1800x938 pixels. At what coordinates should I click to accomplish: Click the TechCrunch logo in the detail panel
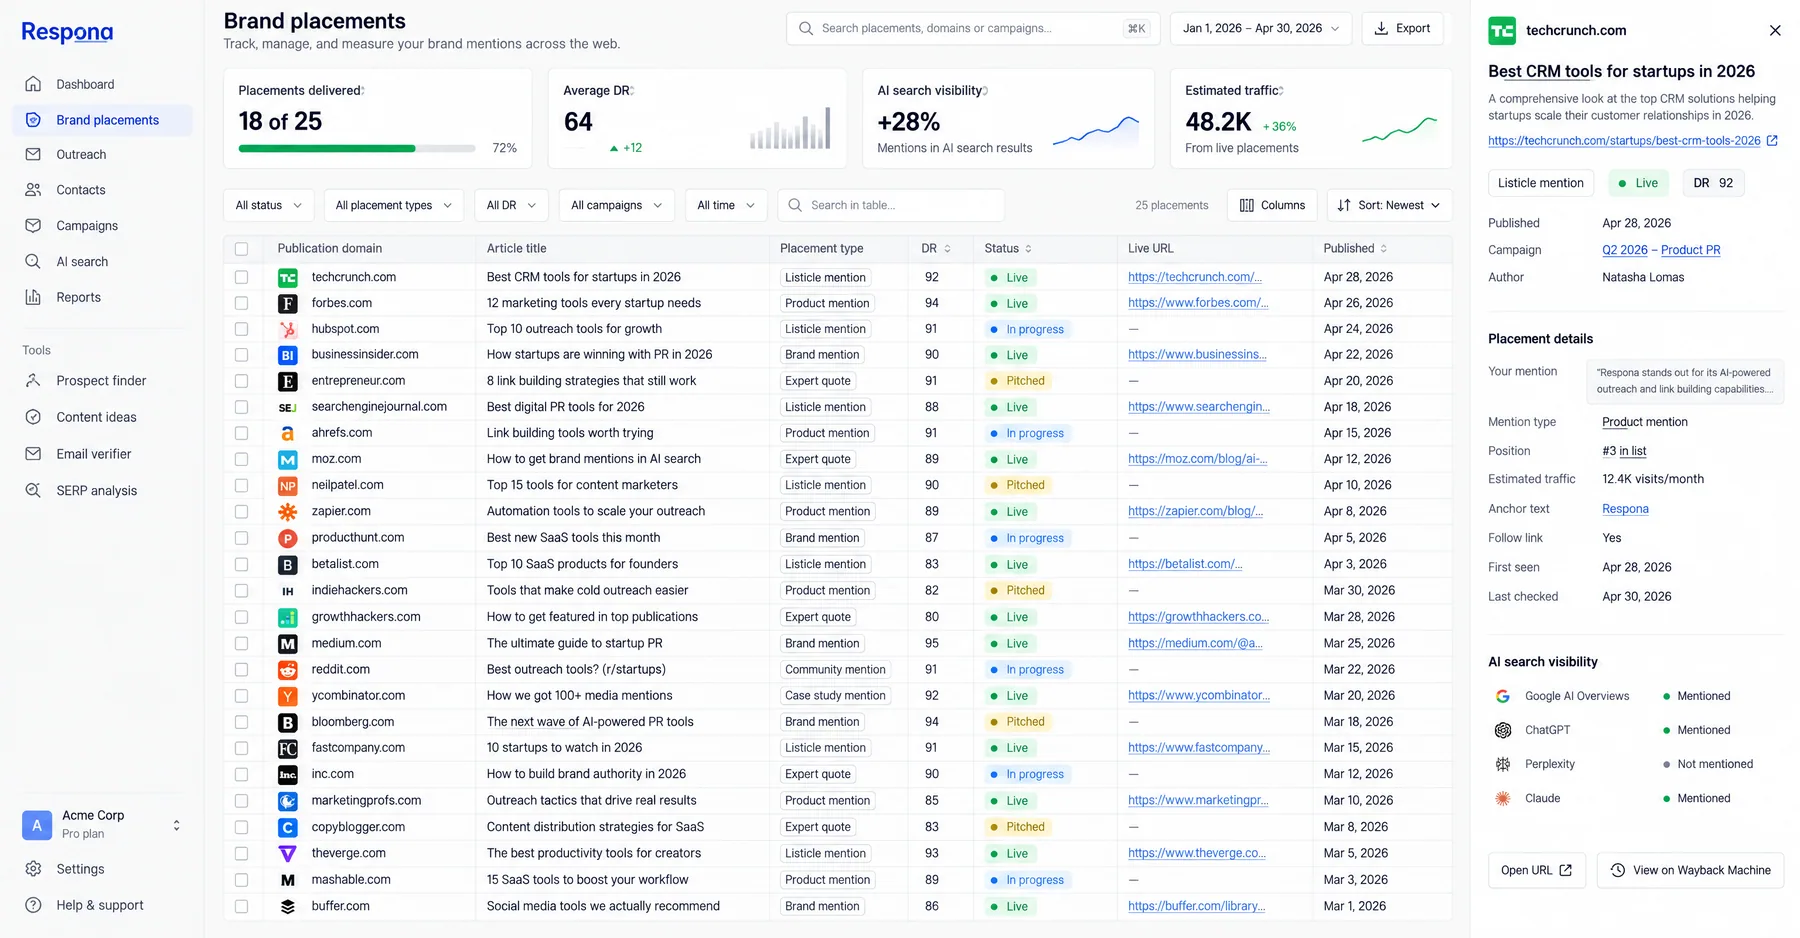[x=1502, y=31]
